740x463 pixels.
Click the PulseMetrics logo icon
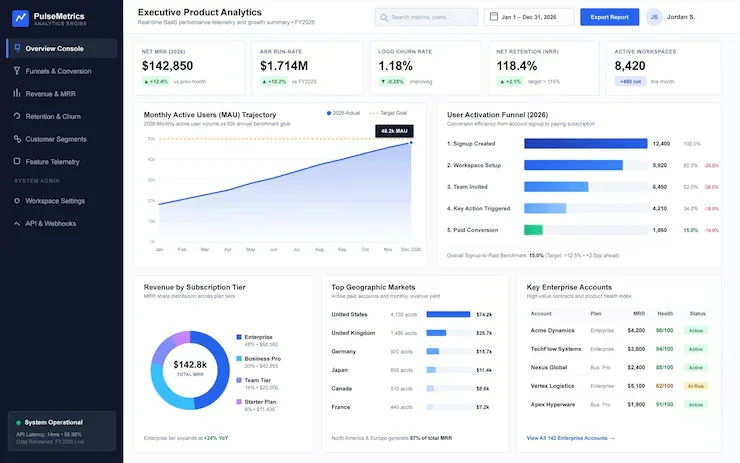click(20, 18)
